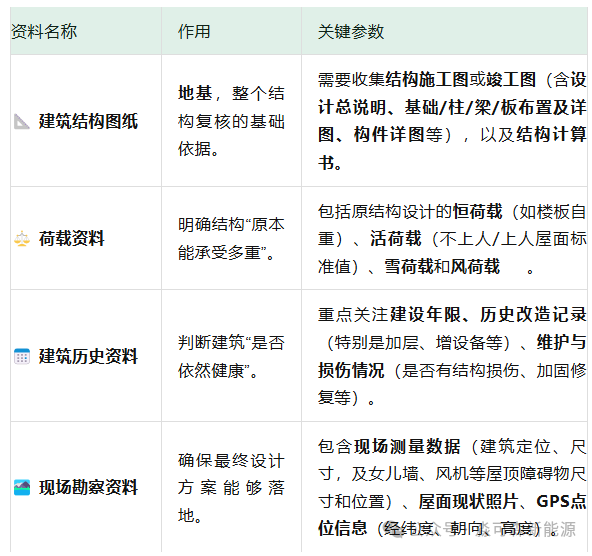Click the cell reading 明确结构"原本能承受多重"
The height and width of the screenshot is (556, 592).
click(x=231, y=239)
